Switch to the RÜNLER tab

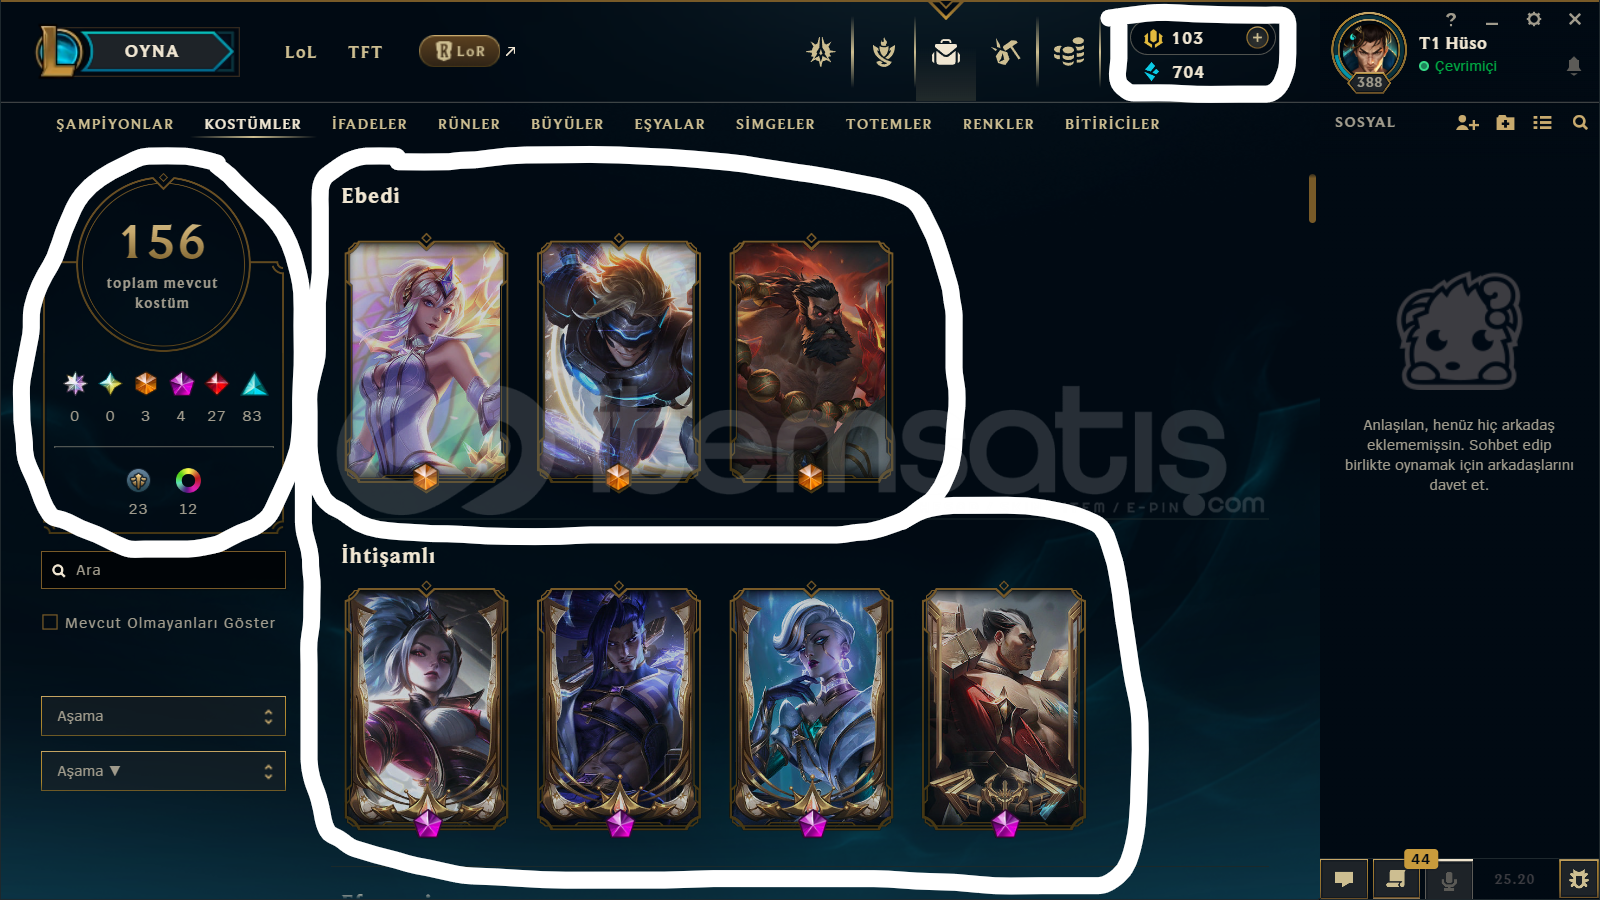(469, 124)
